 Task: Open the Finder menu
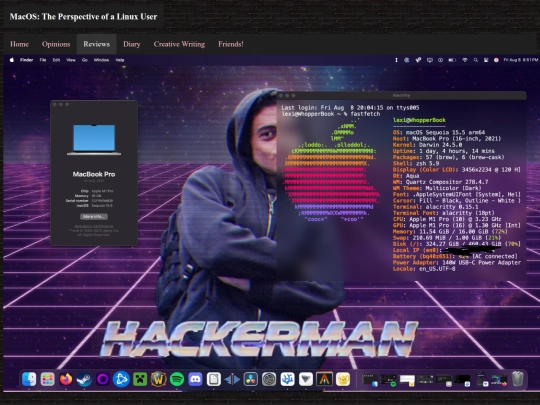point(26,60)
